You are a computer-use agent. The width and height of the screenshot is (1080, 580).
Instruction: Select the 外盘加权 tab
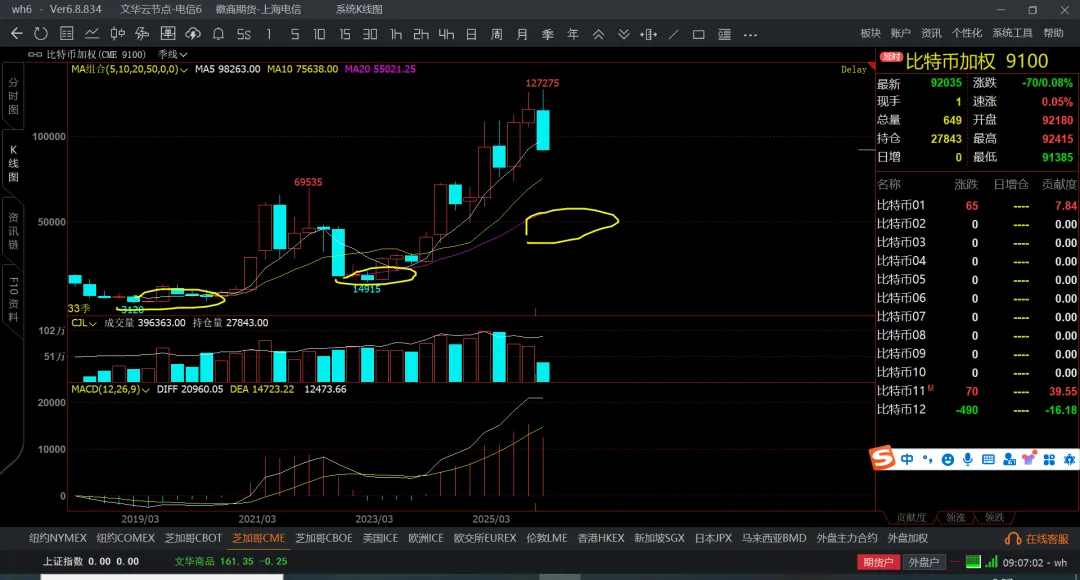coord(907,538)
